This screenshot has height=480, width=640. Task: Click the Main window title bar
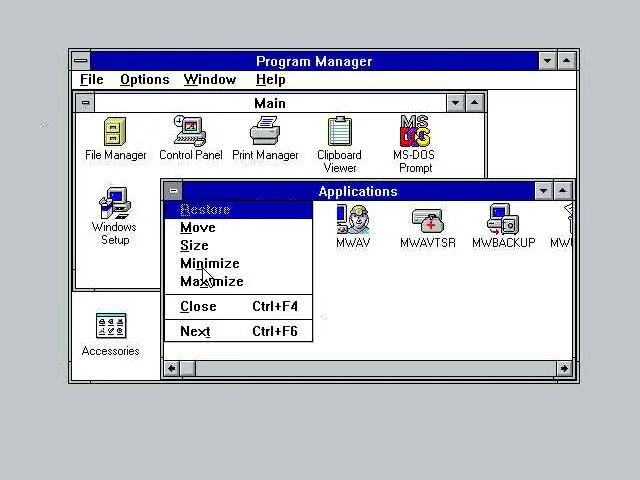270,103
